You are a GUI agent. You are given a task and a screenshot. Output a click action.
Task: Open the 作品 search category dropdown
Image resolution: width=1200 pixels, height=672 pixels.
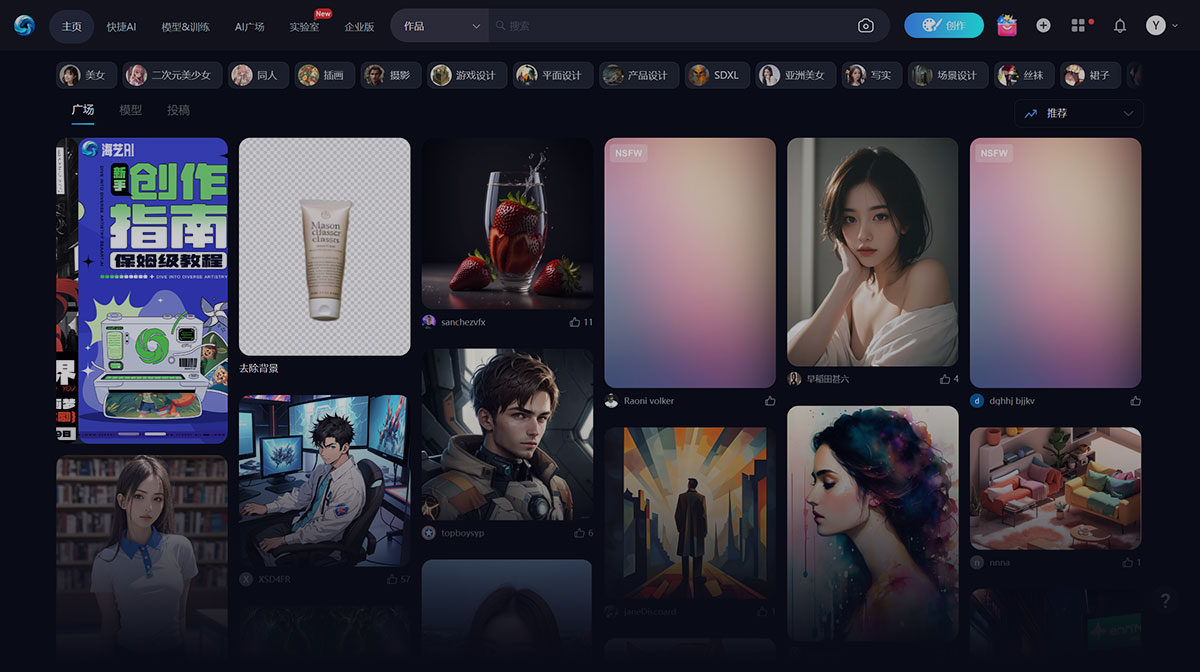(438, 25)
